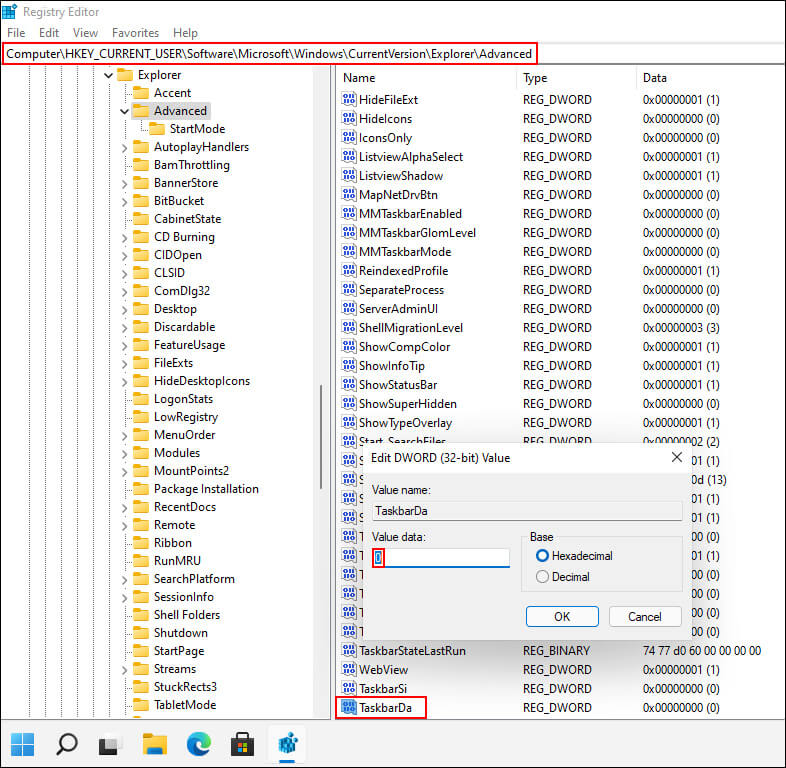Open the View menu
The height and width of the screenshot is (768, 786).
[x=85, y=33]
